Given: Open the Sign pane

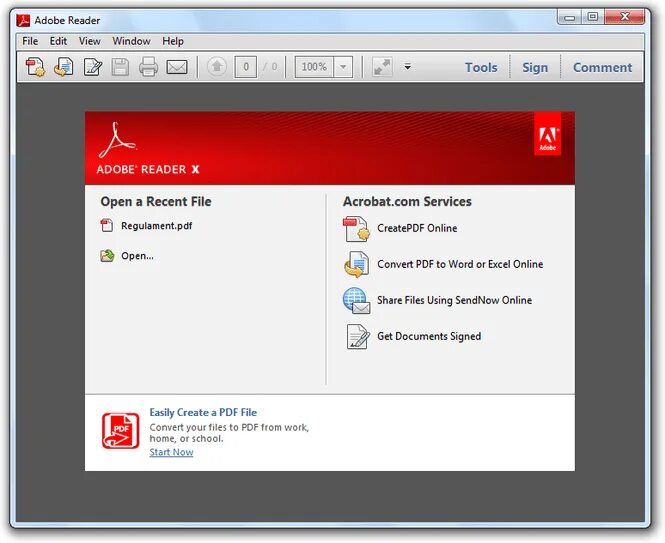Looking at the screenshot, I should point(535,67).
